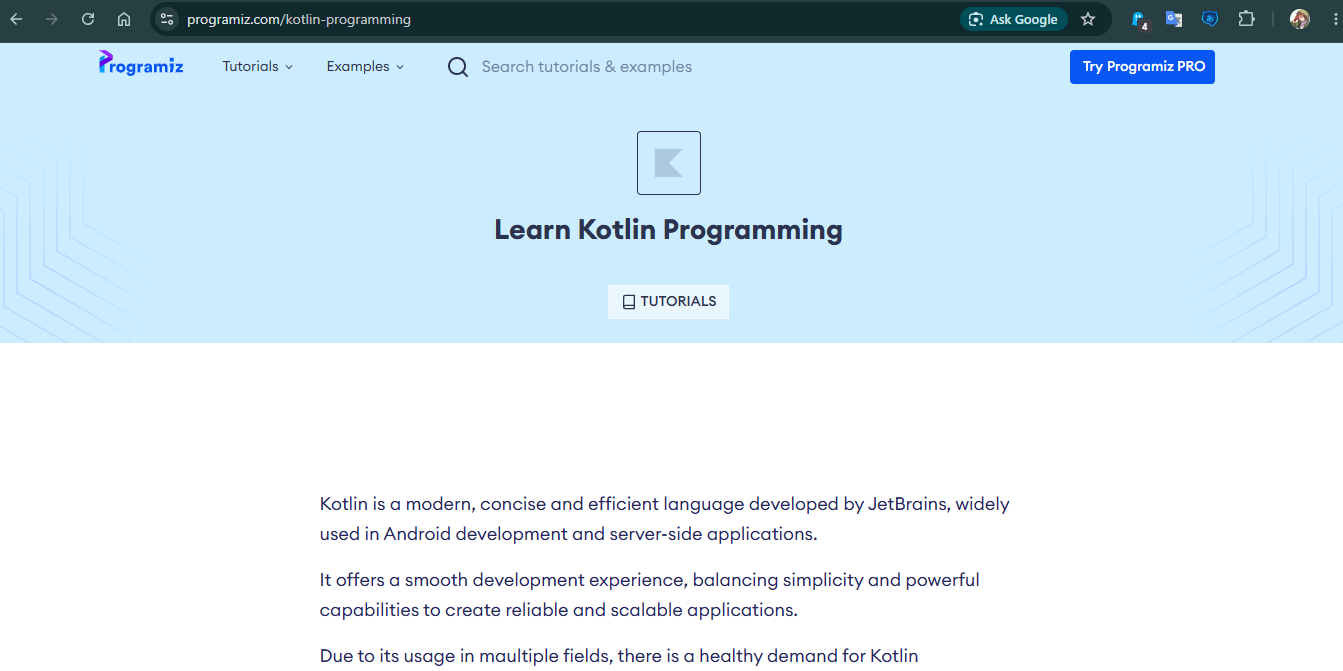
Task: Open the blue shield extension icon
Action: click(x=1210, y=19)
